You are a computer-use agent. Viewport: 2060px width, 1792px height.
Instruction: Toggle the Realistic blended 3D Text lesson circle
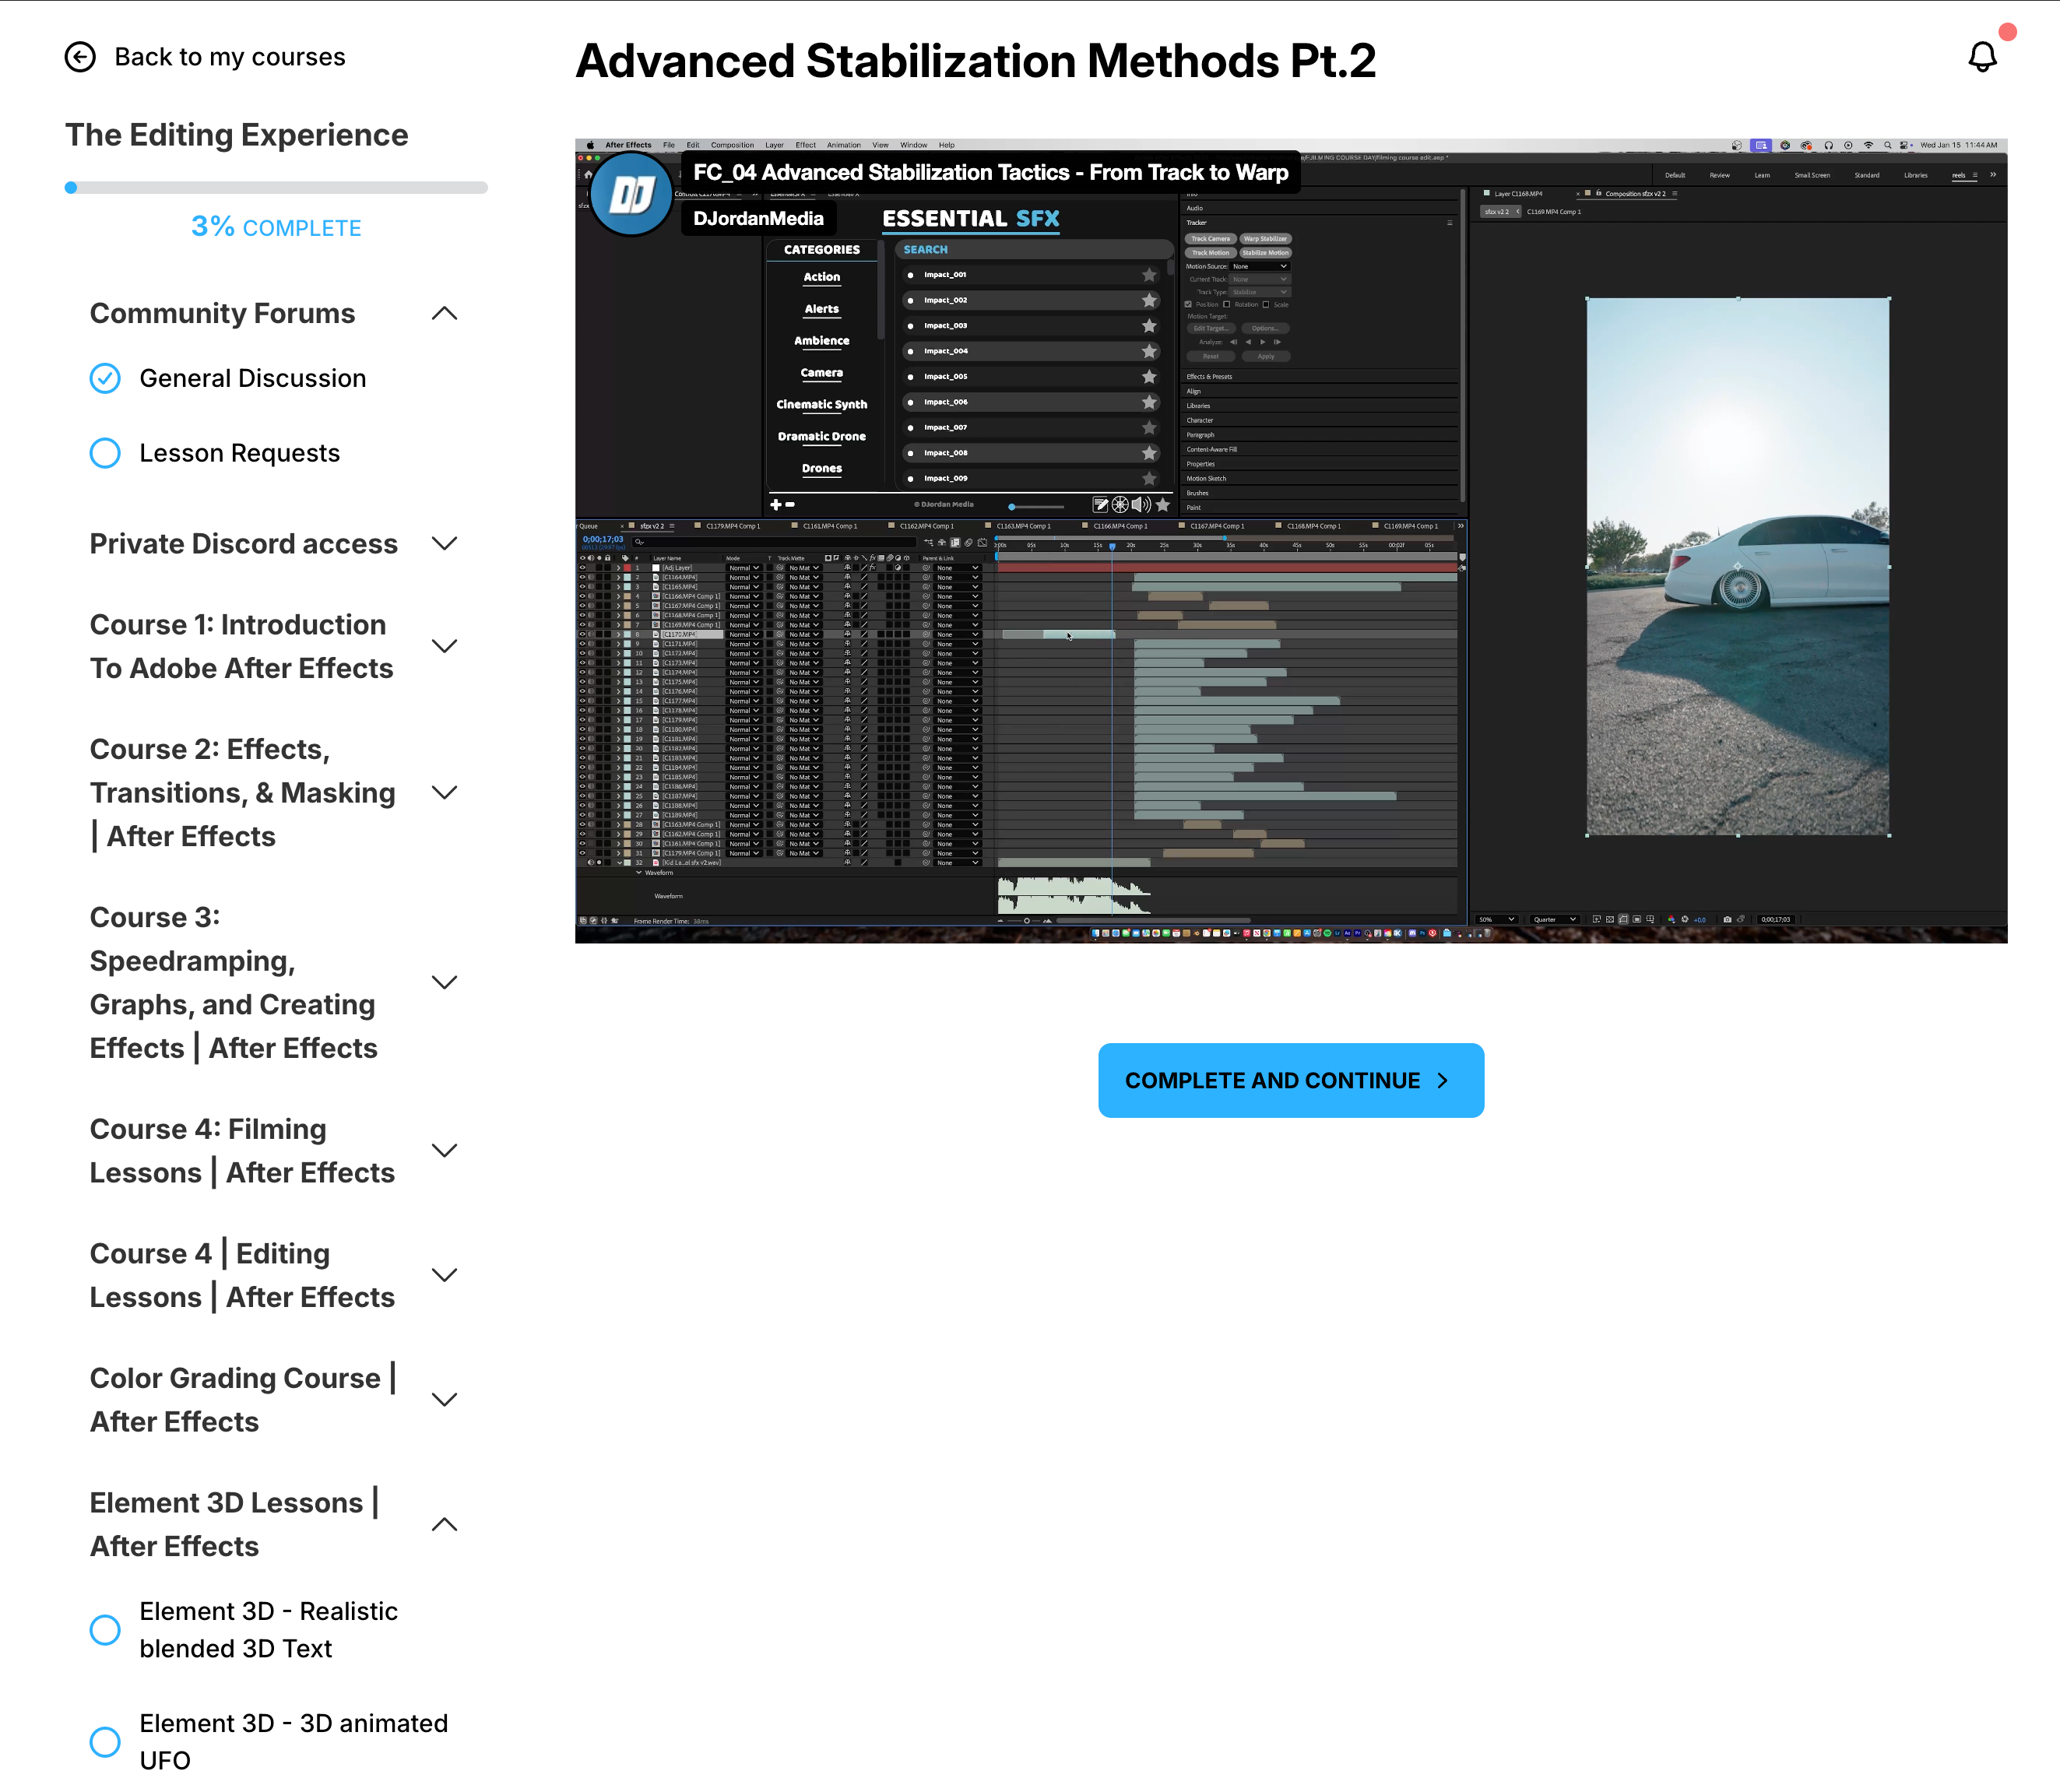(x=105, y=1630)
